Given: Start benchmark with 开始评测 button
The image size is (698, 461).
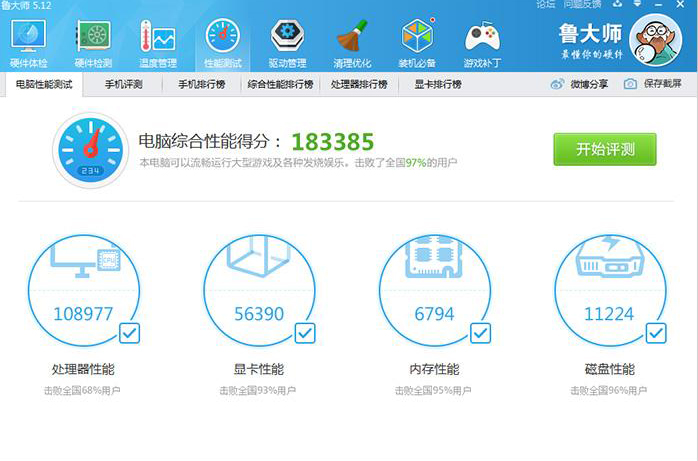Looking at the screenshot, I should pos(605,150).
